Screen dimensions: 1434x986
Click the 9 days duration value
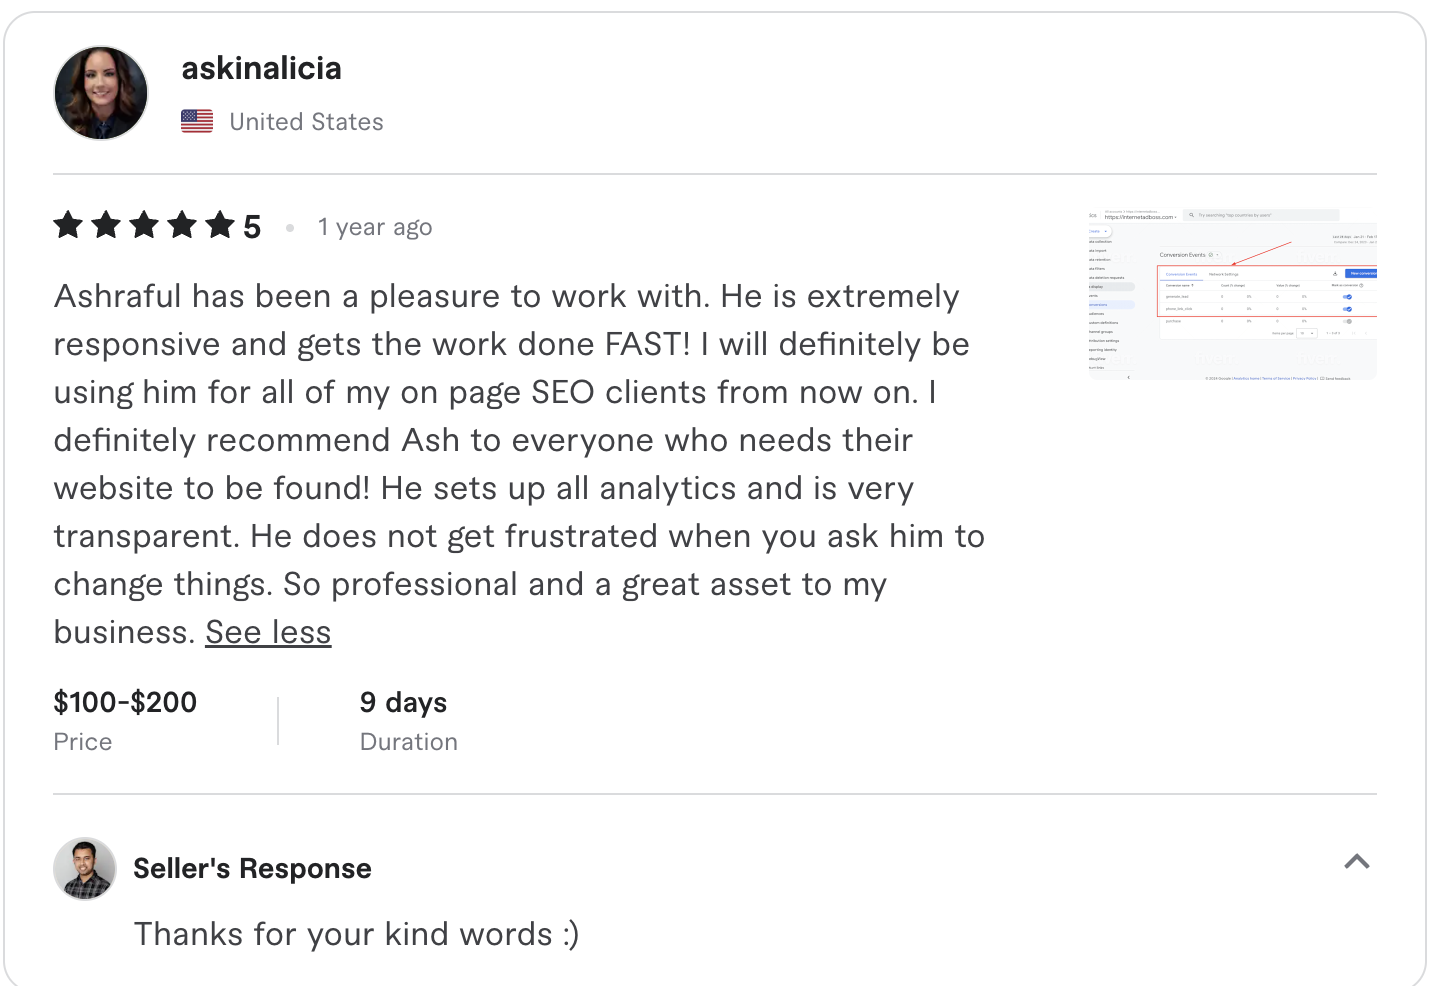click(x=403, y=702)
